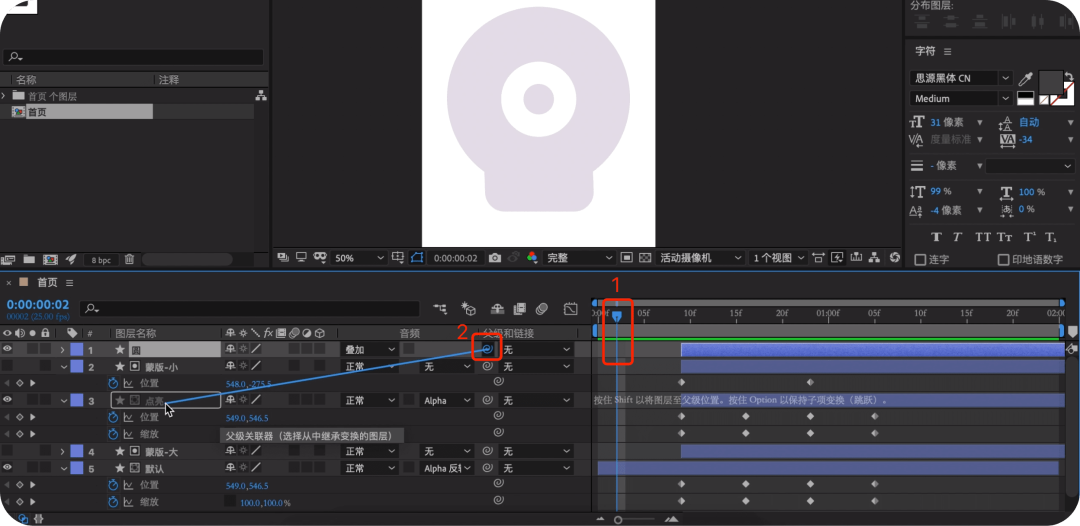The height and width of the screenshot is (526, 1080).
Task: Click the Faux Italic T button
Action: [x=957, y=237]
